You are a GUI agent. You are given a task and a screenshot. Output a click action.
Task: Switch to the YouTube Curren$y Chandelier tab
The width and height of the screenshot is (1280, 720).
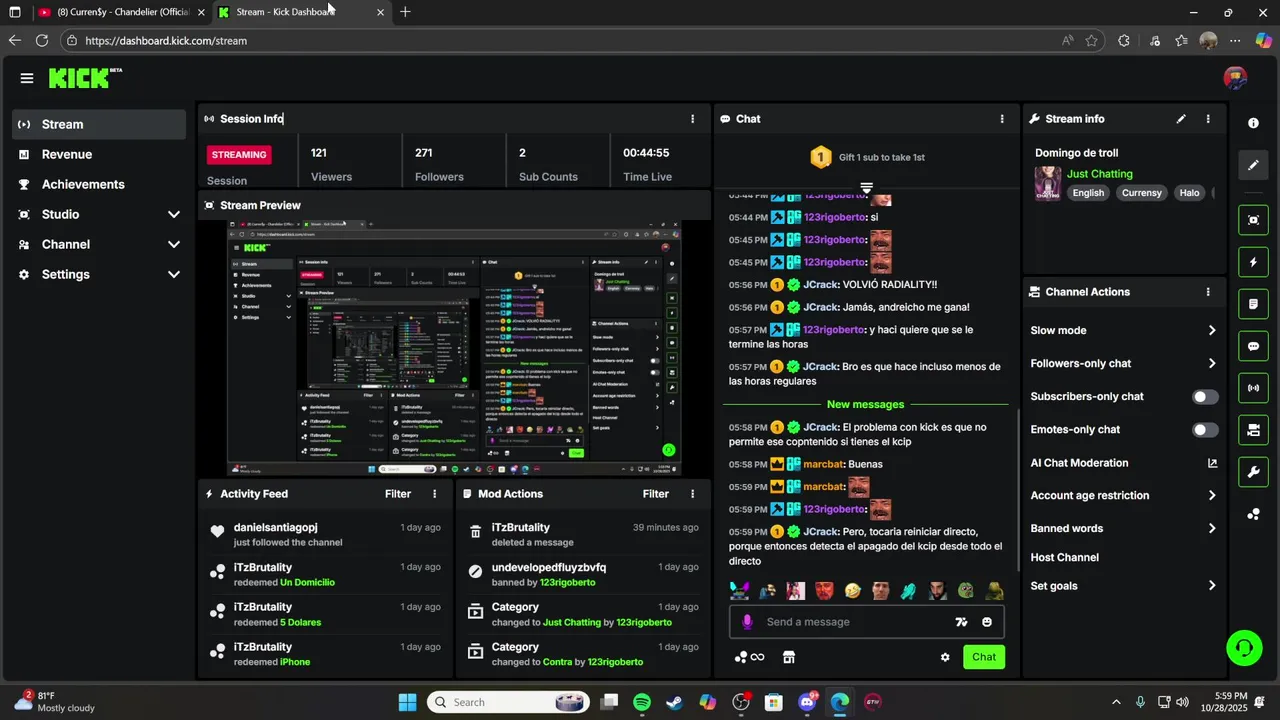tap(122, 12)
